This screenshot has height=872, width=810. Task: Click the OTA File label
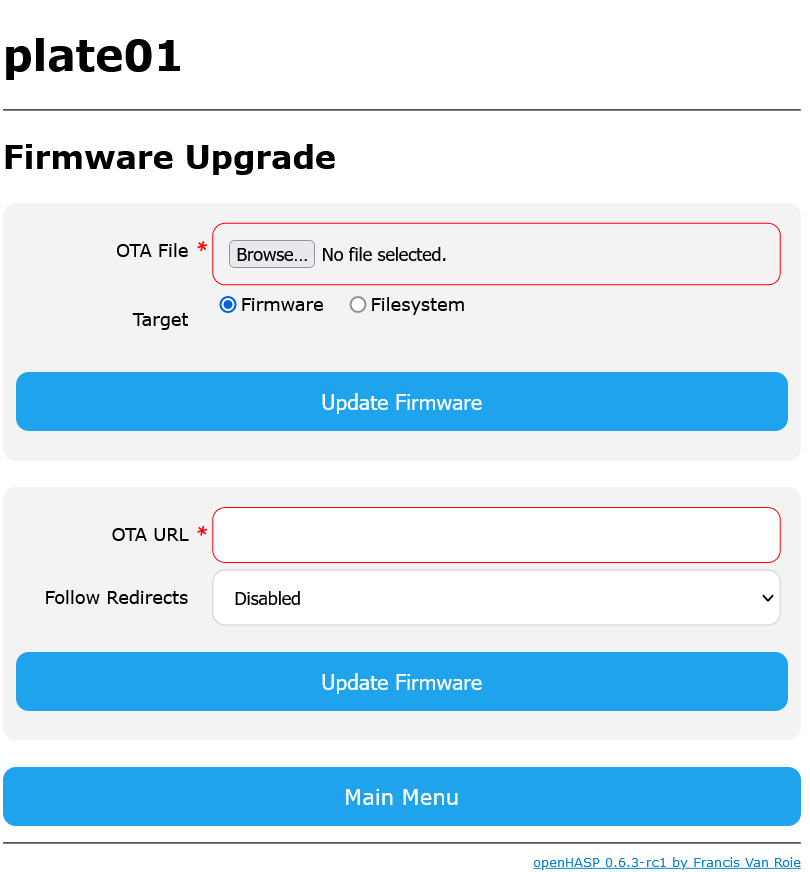152,251
